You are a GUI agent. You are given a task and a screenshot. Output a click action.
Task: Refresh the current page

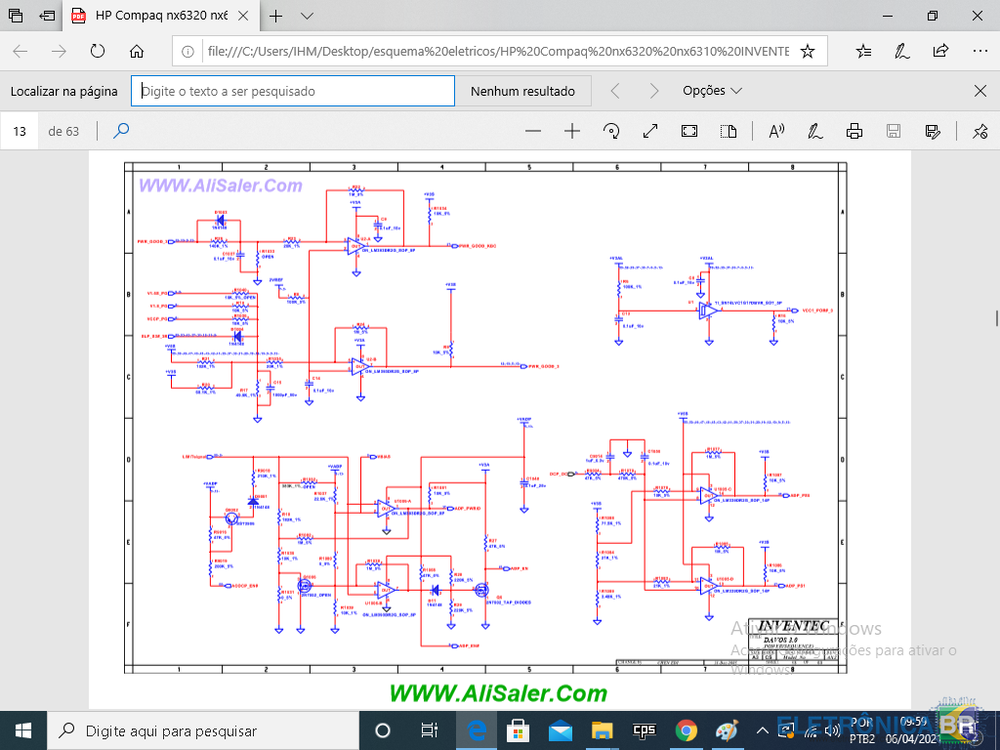click(x=97, y=51)
